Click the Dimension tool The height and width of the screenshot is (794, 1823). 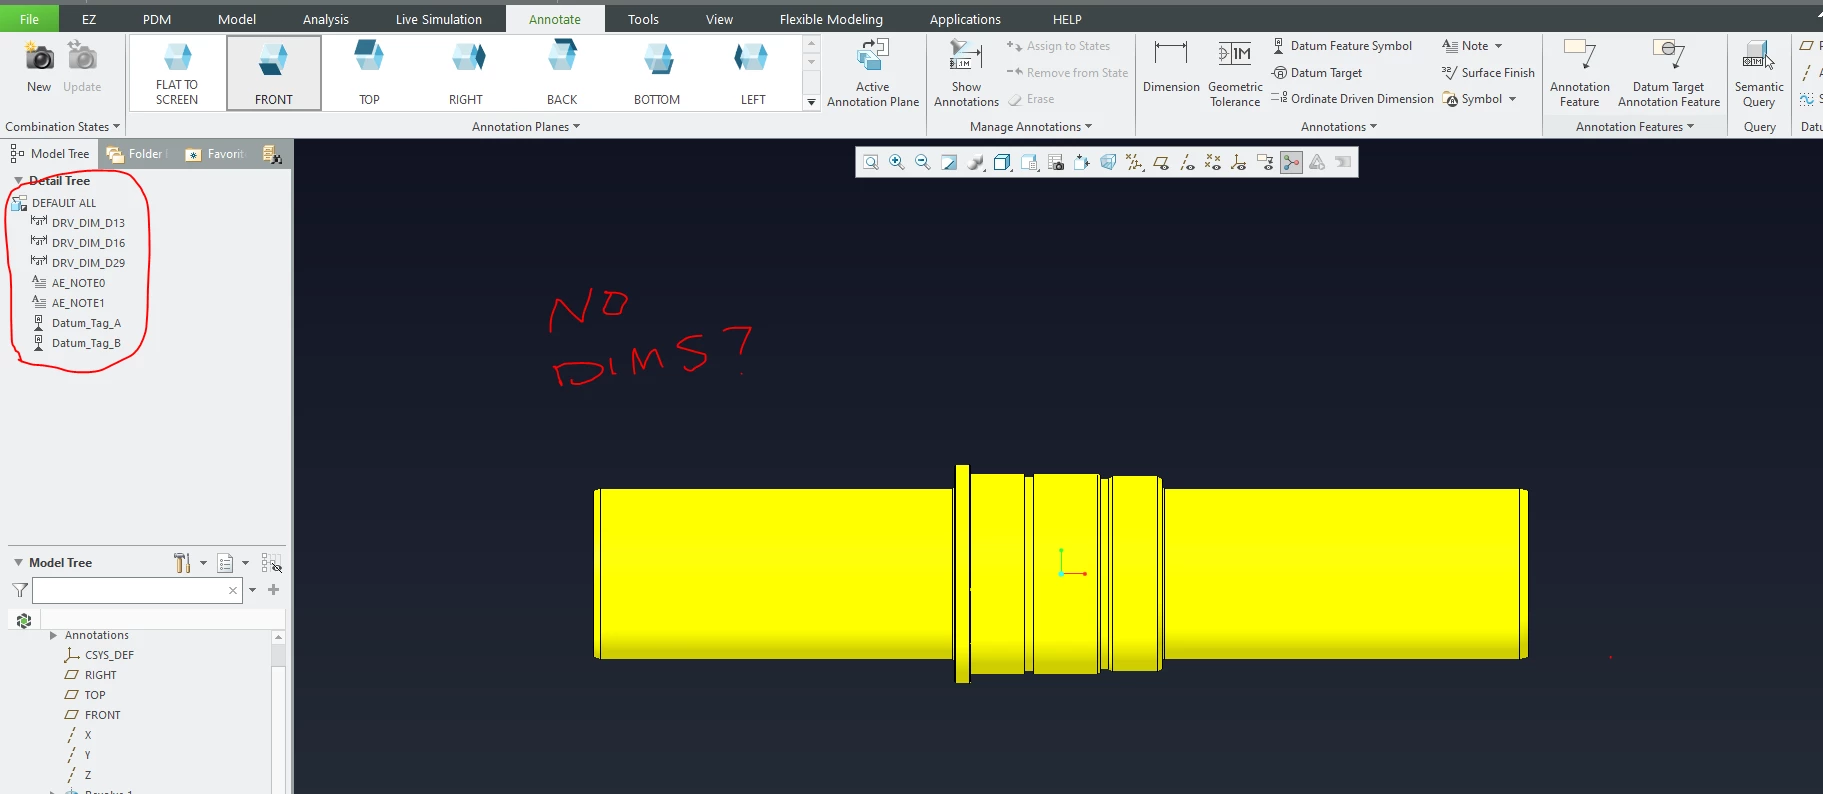coord(1171,67)
